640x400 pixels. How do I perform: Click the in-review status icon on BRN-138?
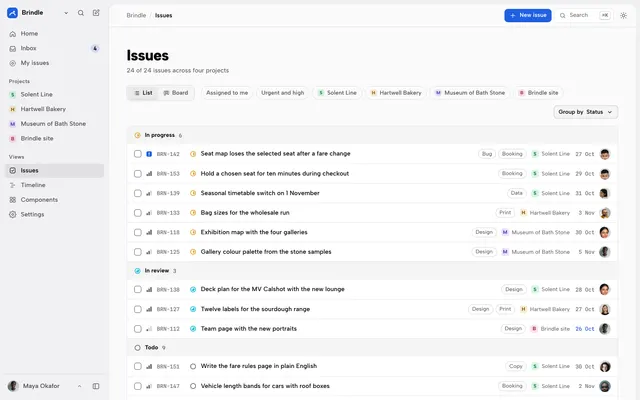tap(193, 289)
